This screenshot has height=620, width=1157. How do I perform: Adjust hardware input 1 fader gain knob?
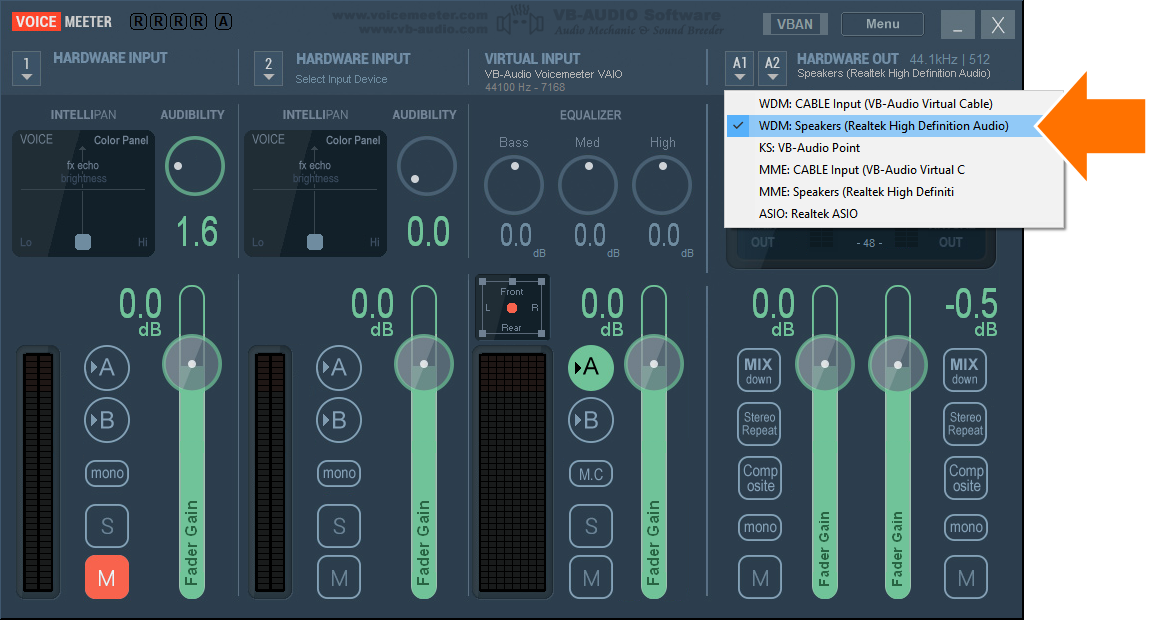[x=192, y=364]
